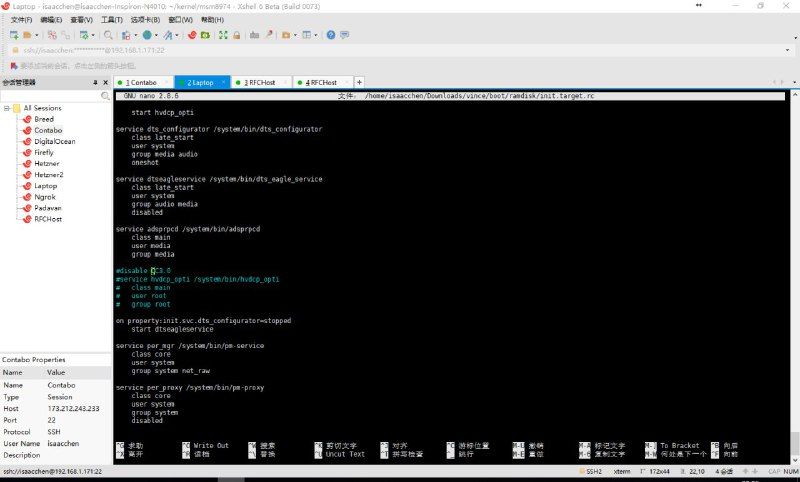Open the 查看(V) menu
800x482 pixels.
[82, 20]
